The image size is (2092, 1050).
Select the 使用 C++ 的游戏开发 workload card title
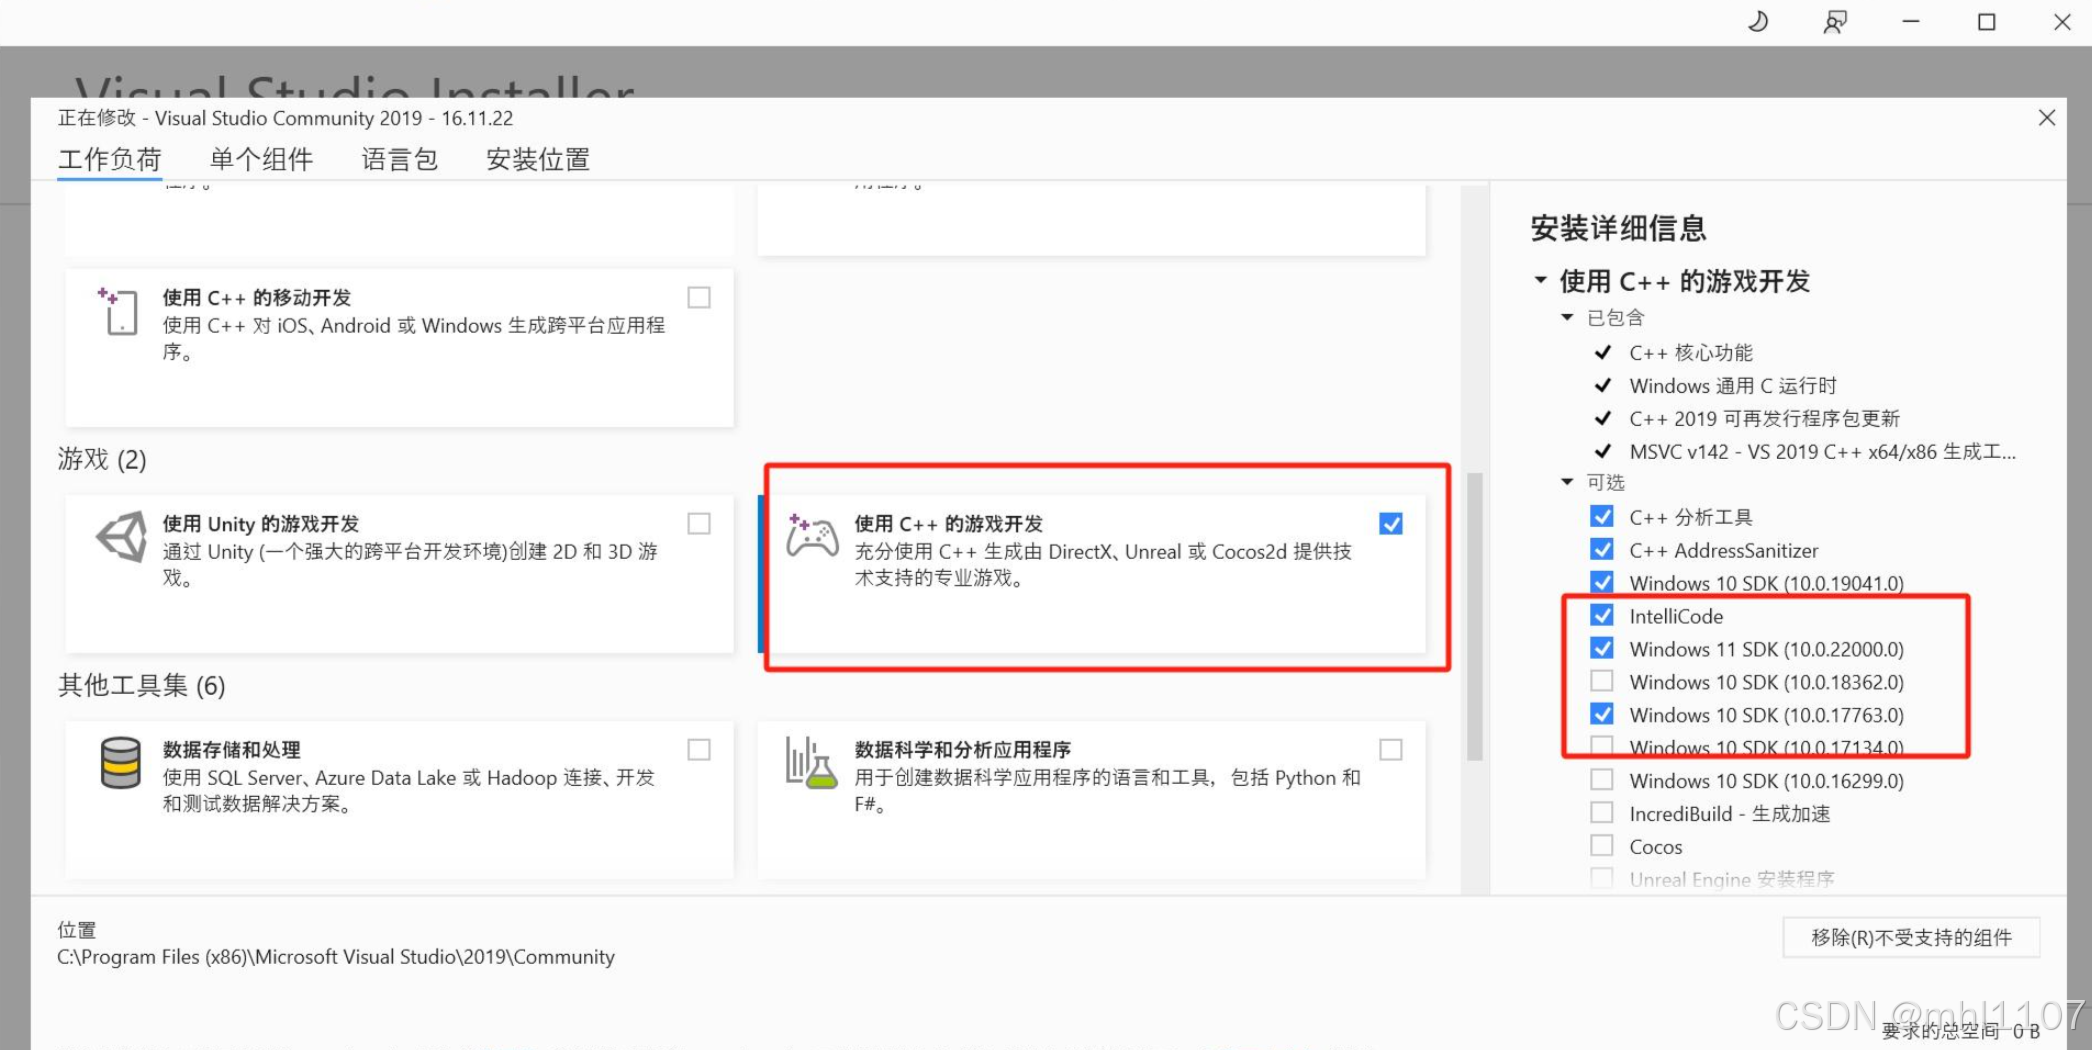948,523
